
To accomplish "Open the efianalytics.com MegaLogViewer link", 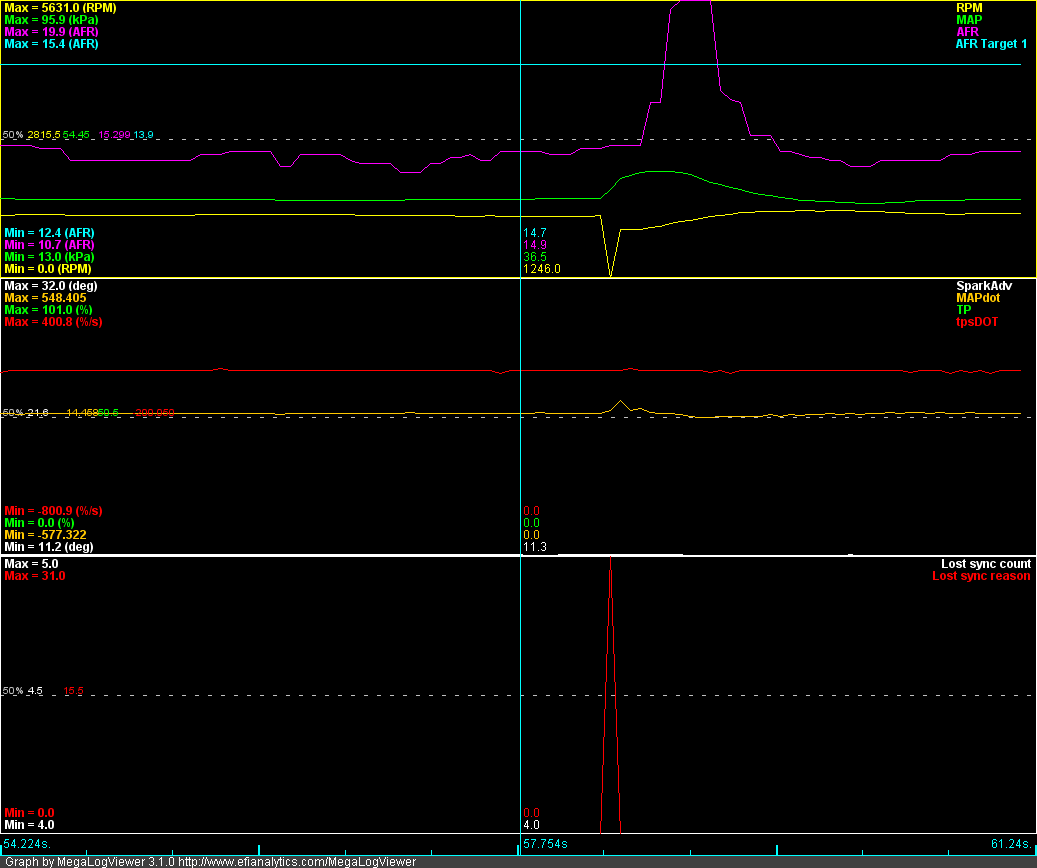I will 296,861.
